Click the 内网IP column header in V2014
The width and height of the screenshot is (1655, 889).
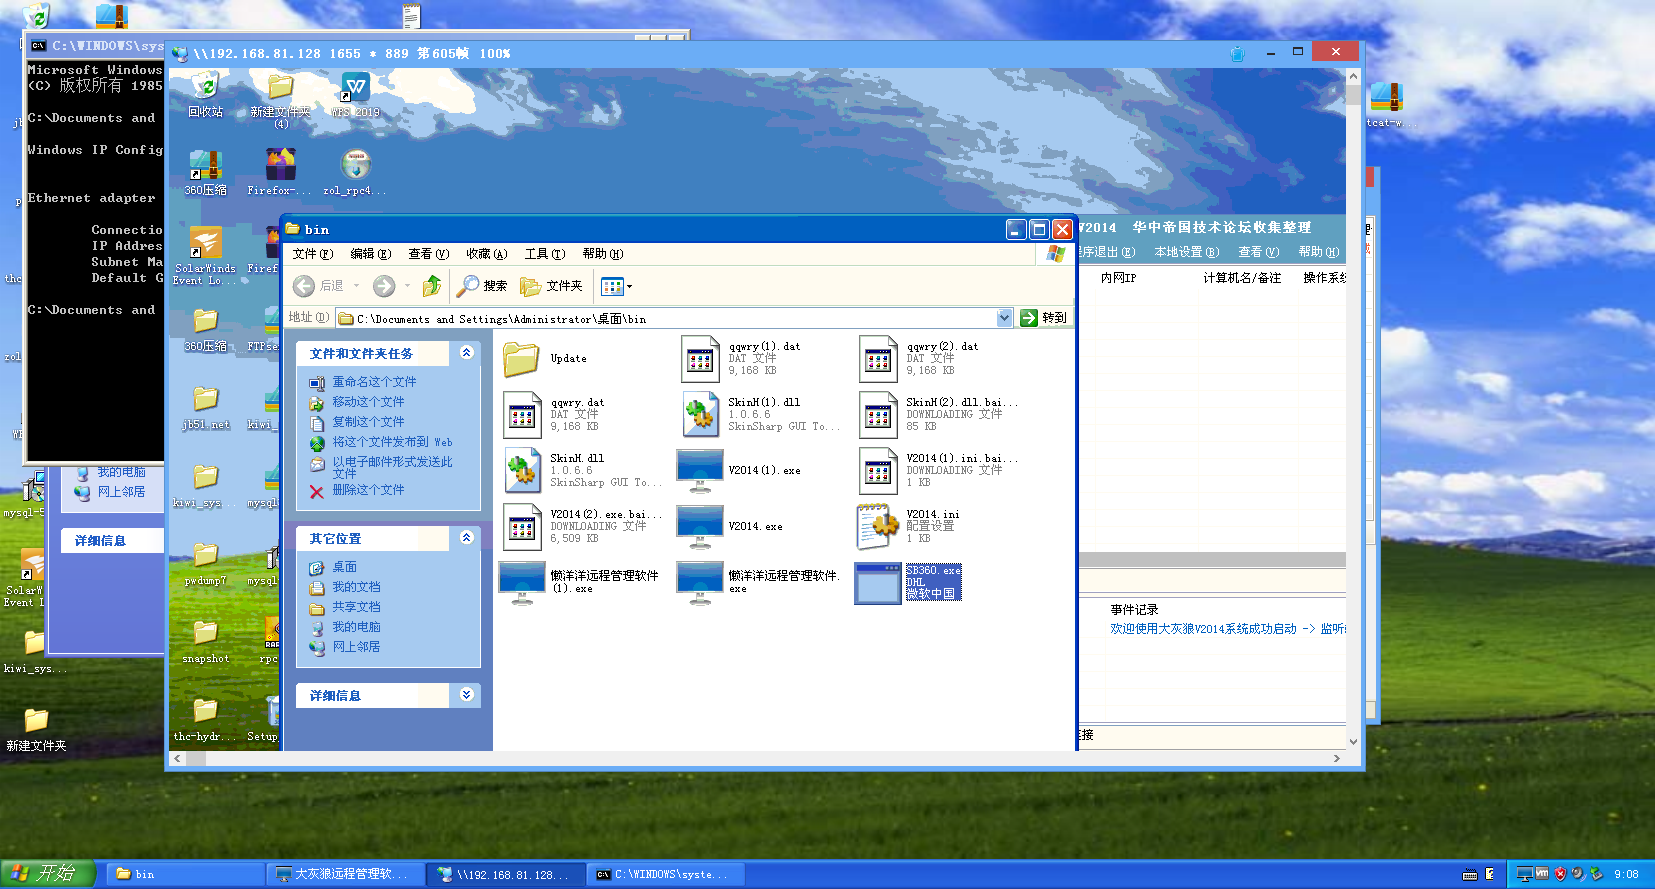pyautogui.click(x=1118, y=278)
